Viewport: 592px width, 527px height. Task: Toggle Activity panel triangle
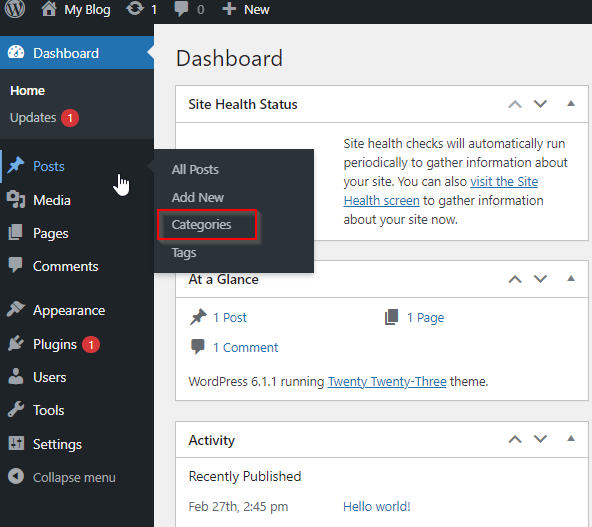point(571,439)
